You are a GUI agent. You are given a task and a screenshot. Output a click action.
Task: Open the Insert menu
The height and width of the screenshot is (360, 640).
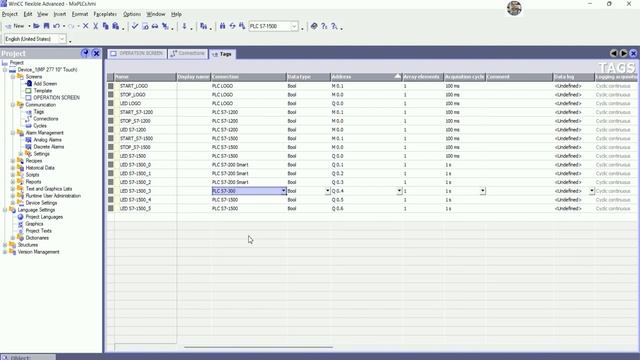[60, 14]
